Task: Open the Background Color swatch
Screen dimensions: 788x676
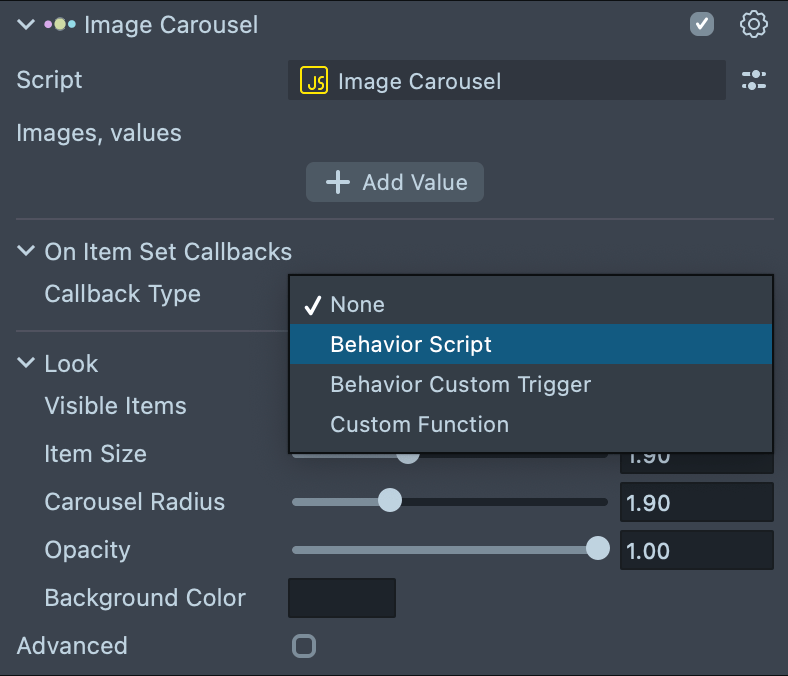Action: tap(342, 598)
